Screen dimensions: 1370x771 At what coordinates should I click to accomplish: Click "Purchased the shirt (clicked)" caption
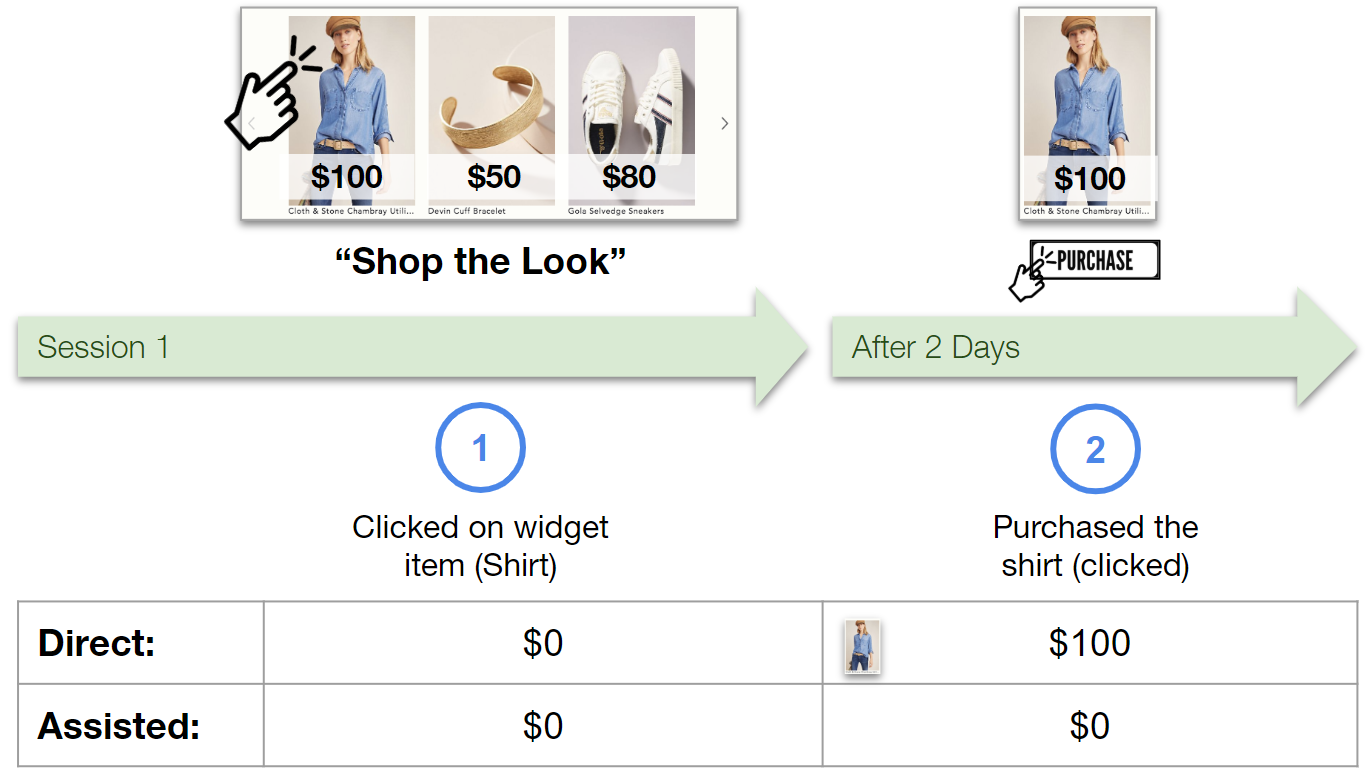coord(1095,546)
